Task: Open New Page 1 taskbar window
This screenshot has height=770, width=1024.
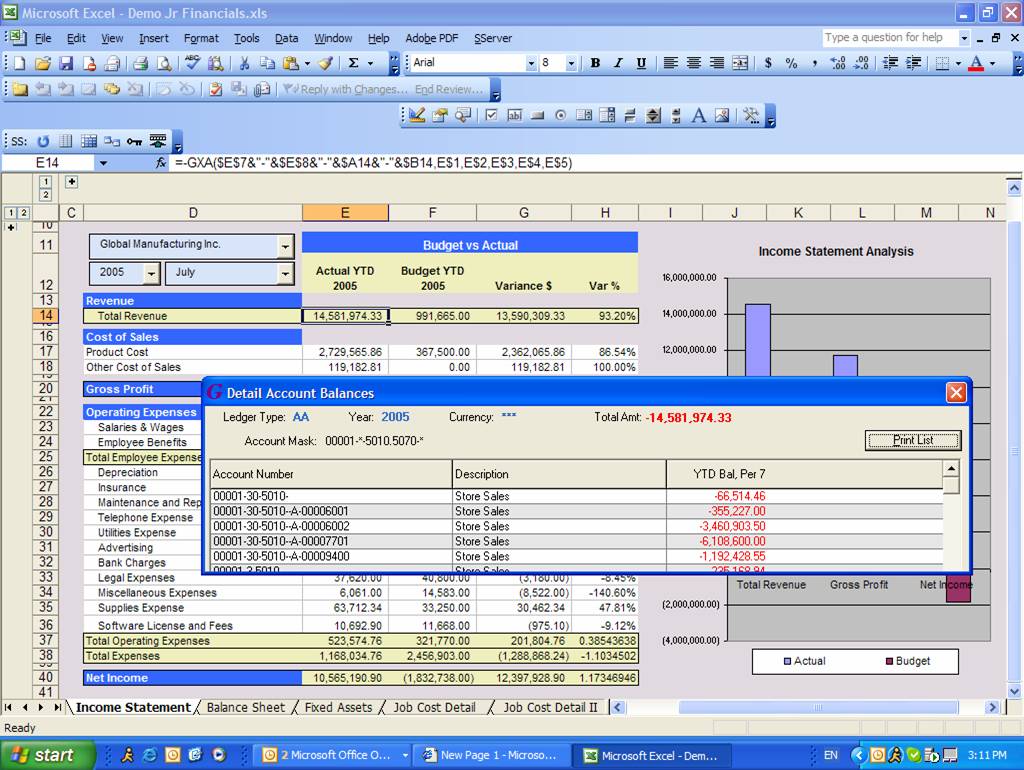Action: pos(491,755)
